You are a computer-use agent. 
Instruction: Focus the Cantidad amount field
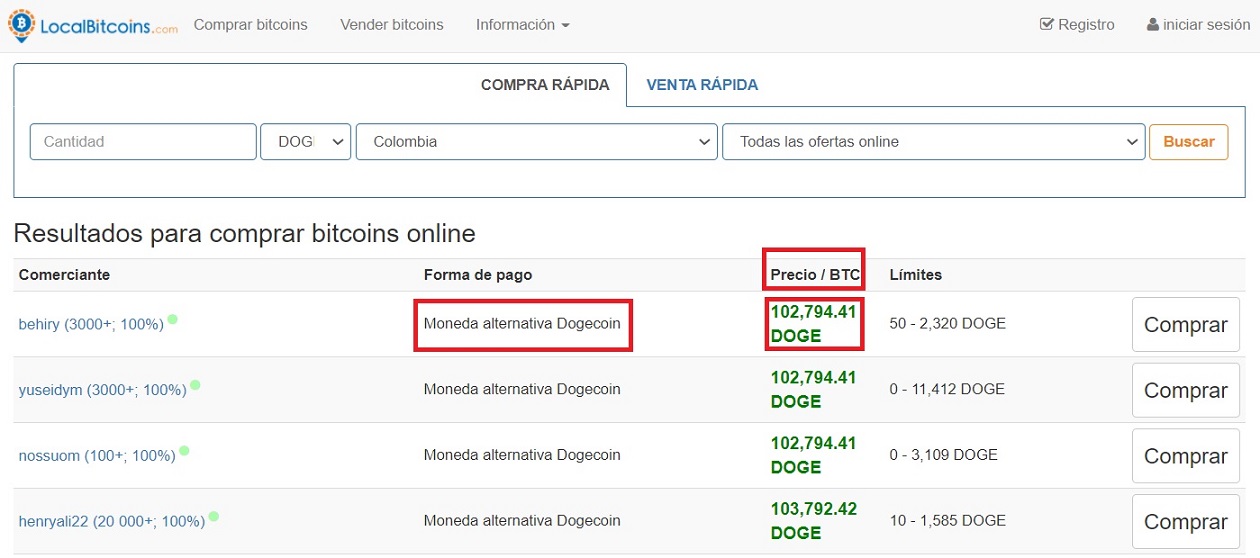click(x=143, y=142)
